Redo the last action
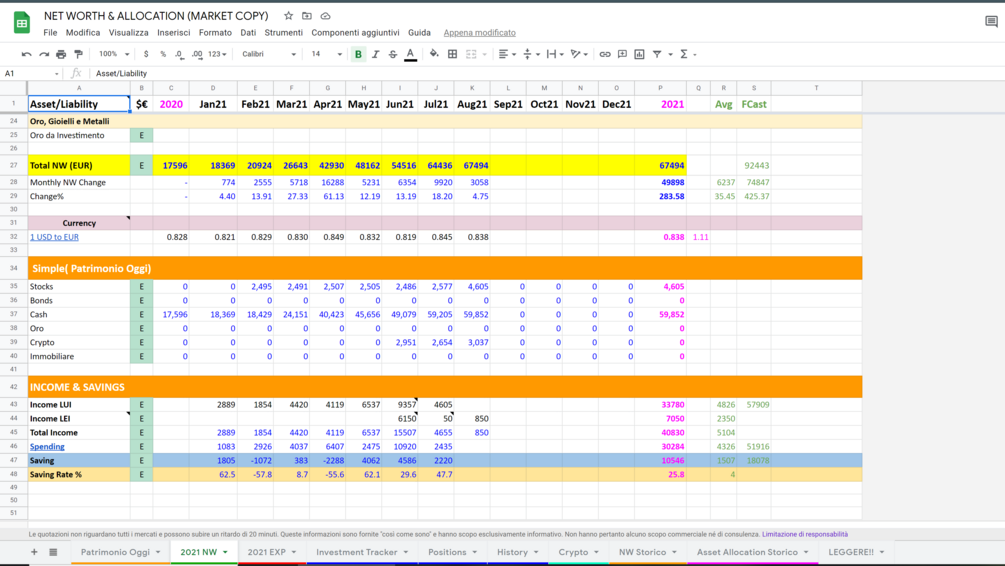This screenshot has width=1005, height=566. point(44,54)
